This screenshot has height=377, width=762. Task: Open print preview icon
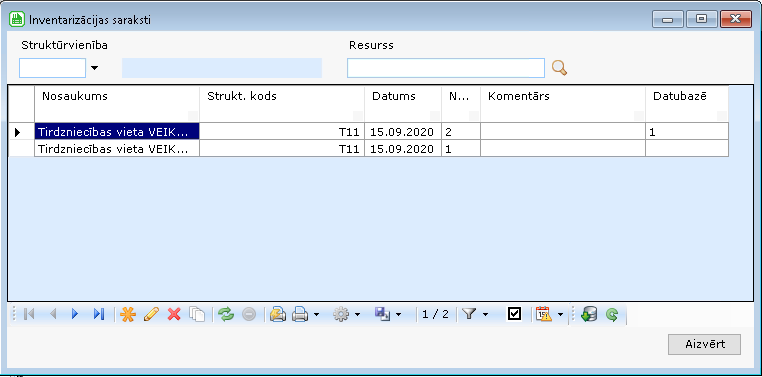(277, 315)
